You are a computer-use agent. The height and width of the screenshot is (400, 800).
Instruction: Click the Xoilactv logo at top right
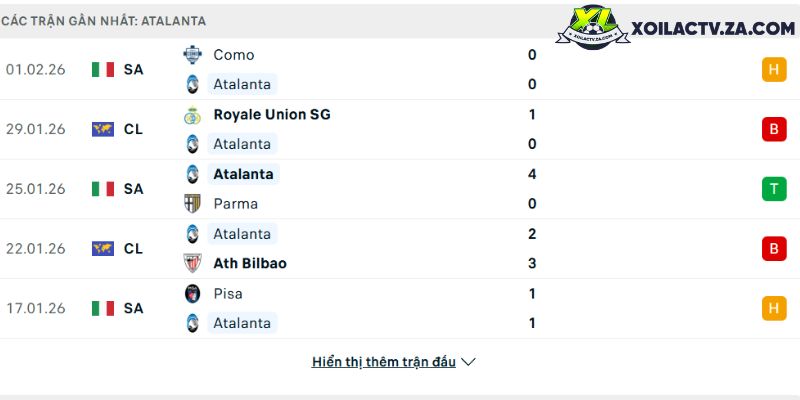coord(682,29)
